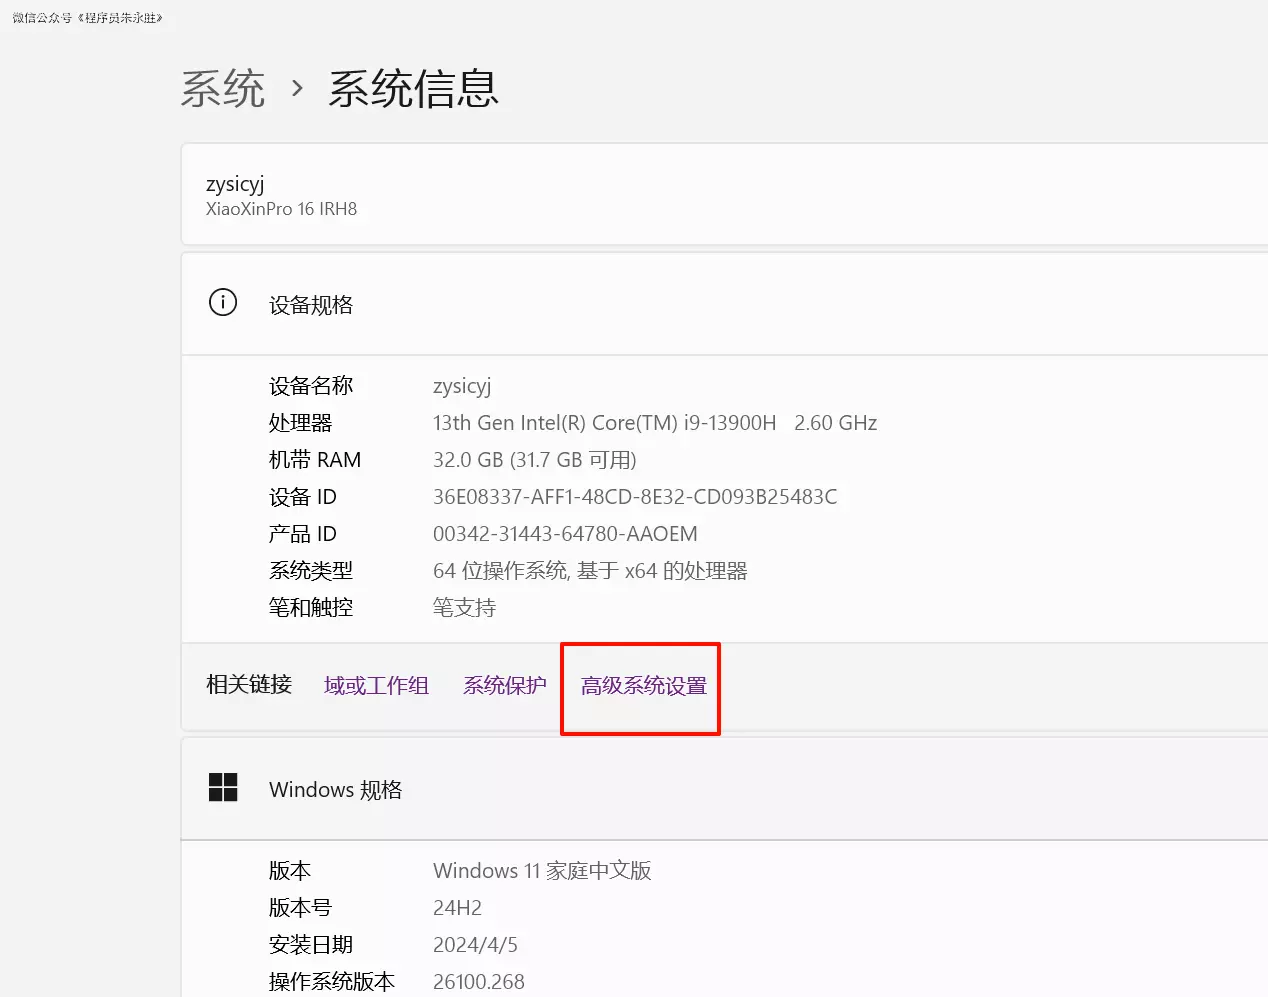Click the 系统信息 page title
1268x997 pixels.
click(413, 89)
